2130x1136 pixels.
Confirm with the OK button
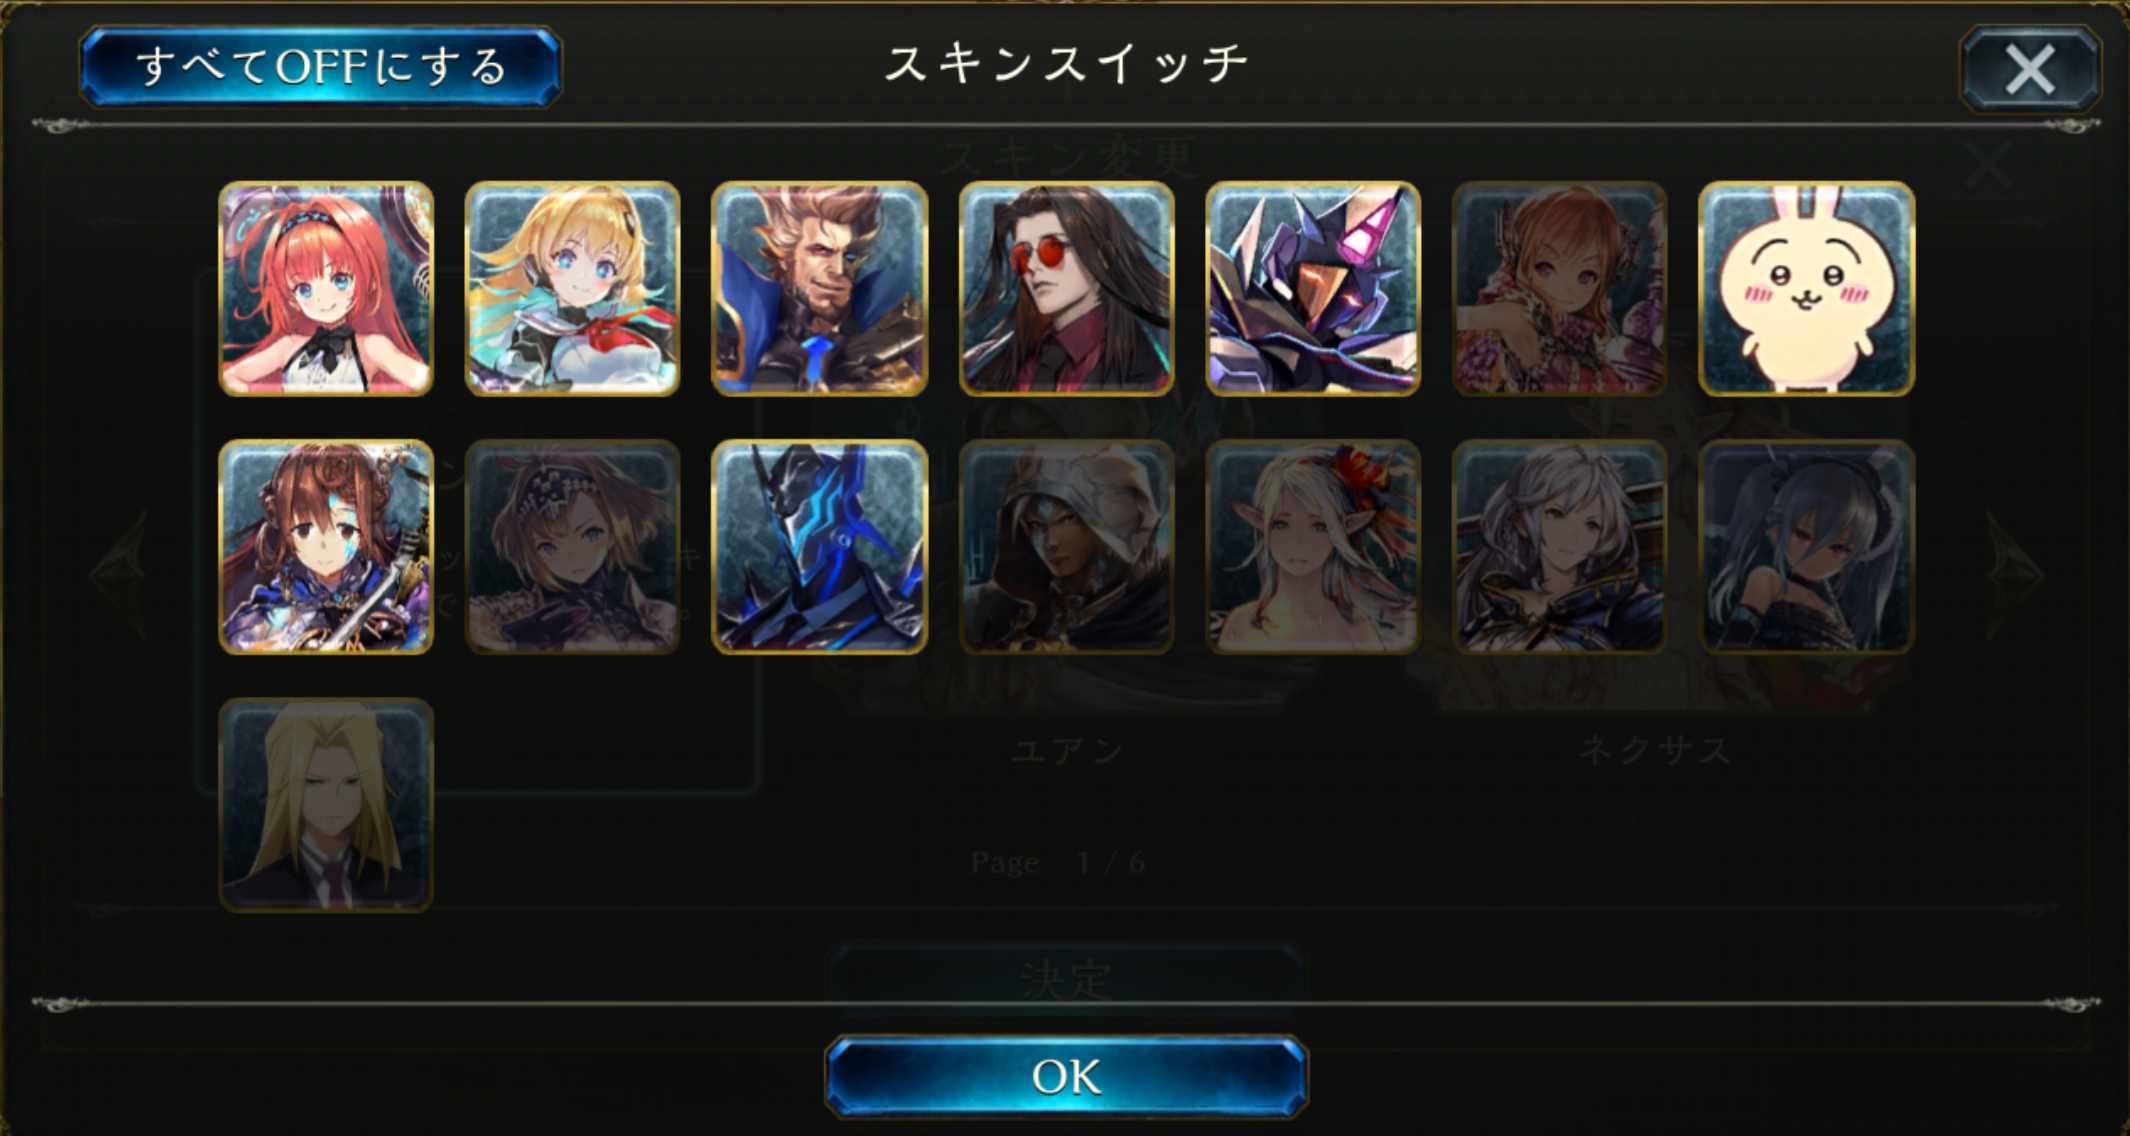tap(1067, 1077)
